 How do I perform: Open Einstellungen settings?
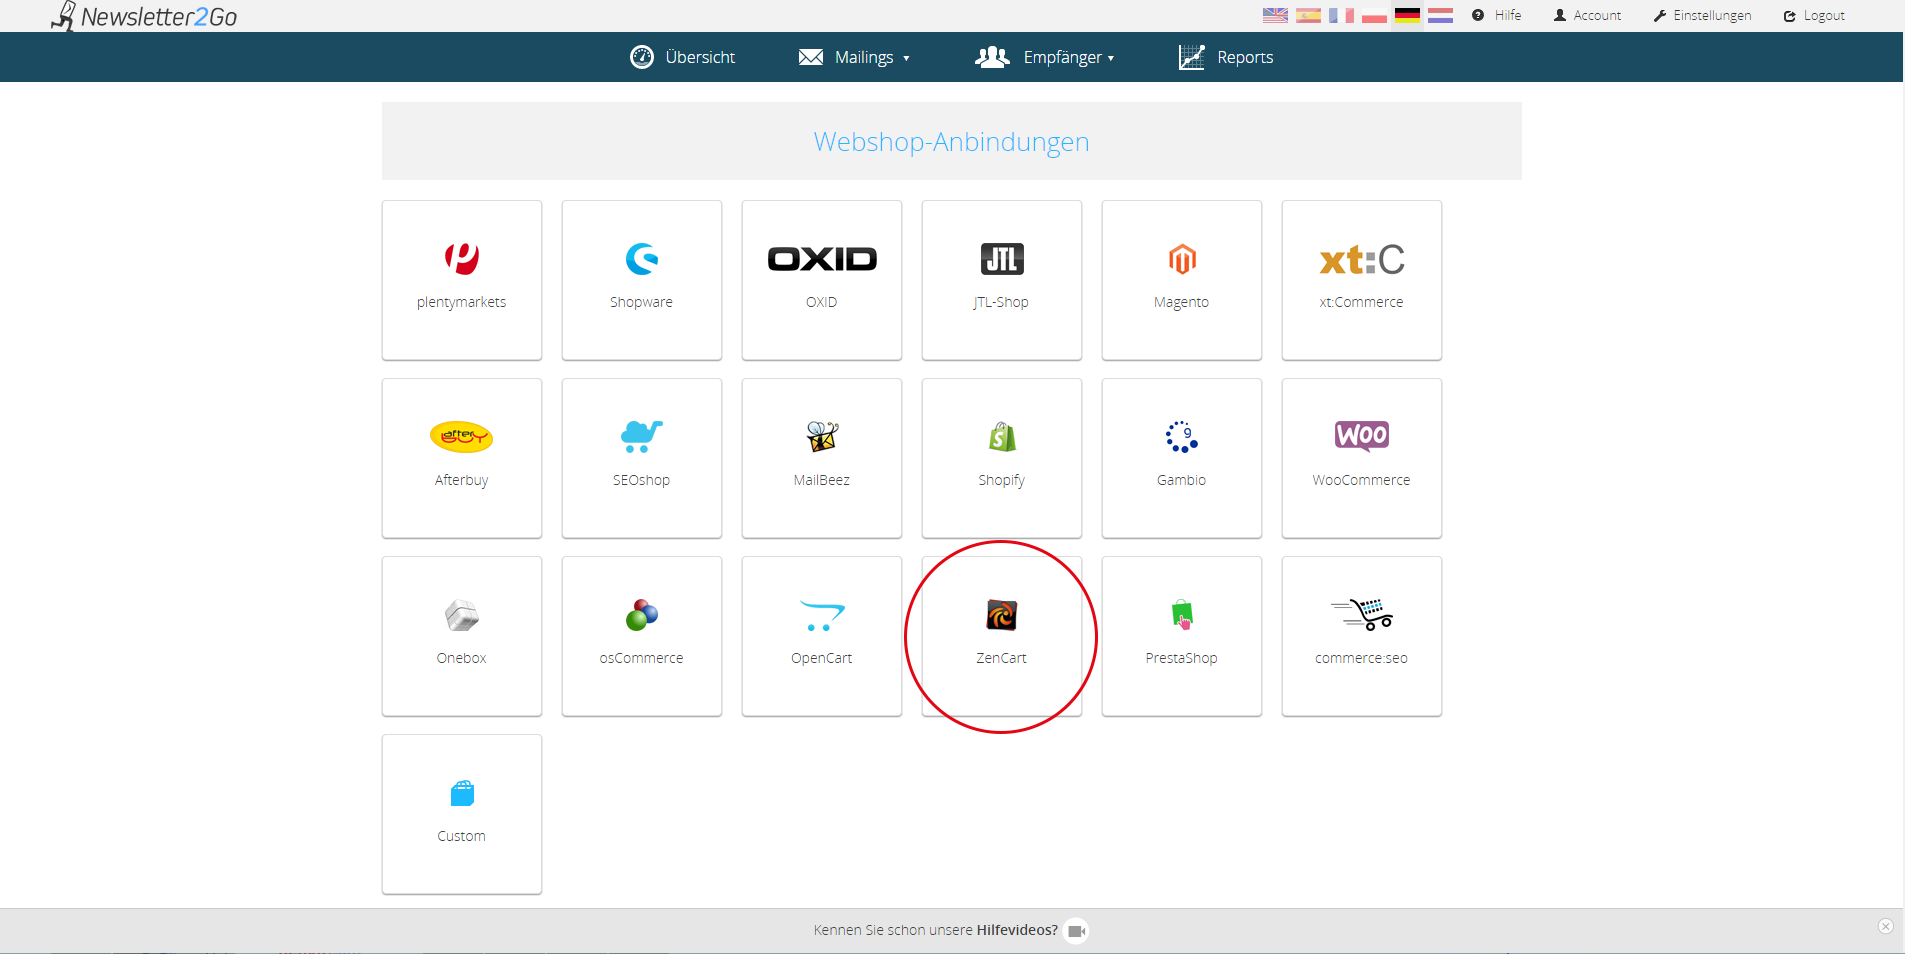(1702, 15)
